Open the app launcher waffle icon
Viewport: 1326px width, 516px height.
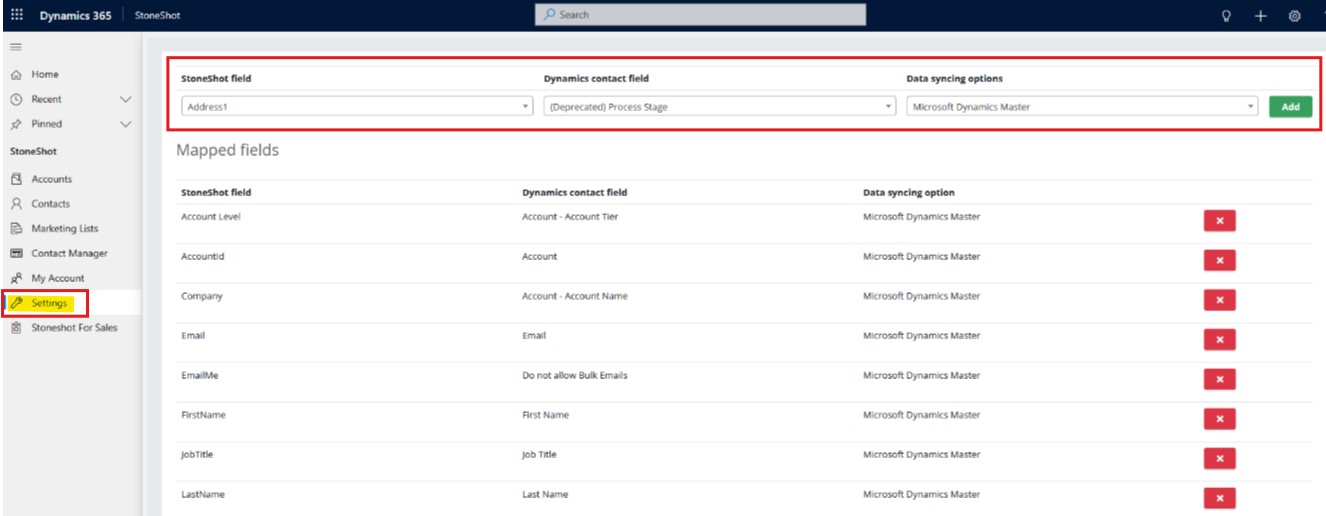(16, 15)
